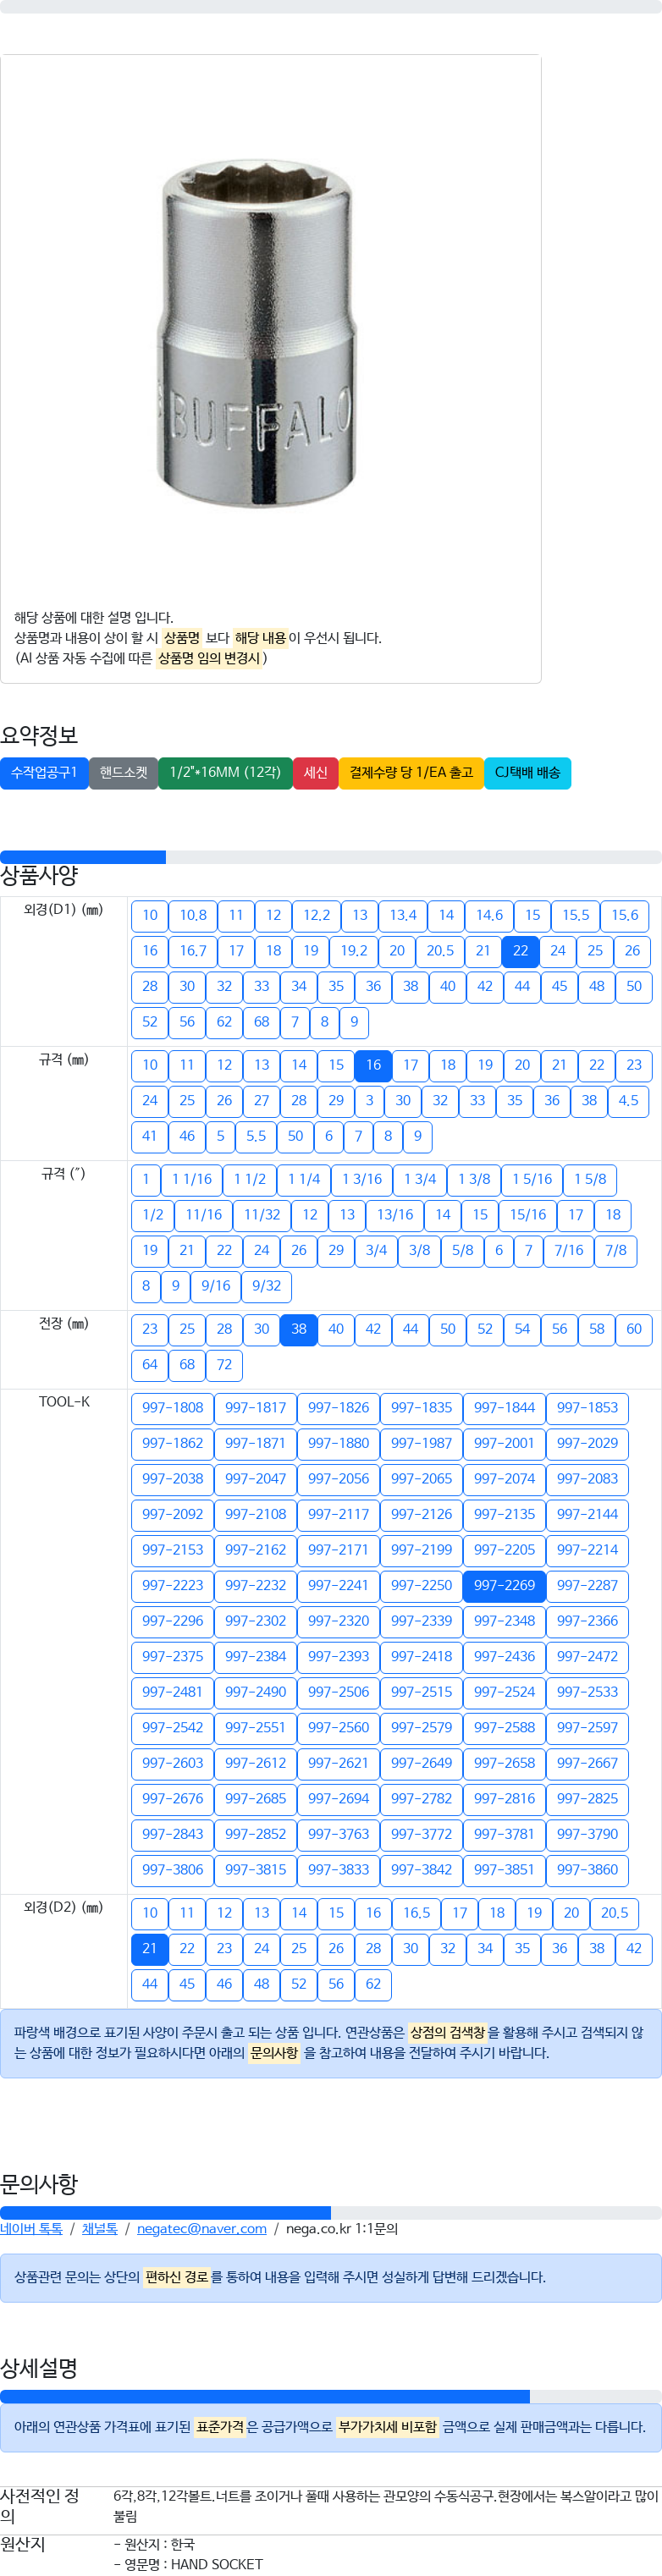The width and height of the screenshot is (662, 2576).
Task: Click the red 세신 brand tag
Action: coord(316,773)
